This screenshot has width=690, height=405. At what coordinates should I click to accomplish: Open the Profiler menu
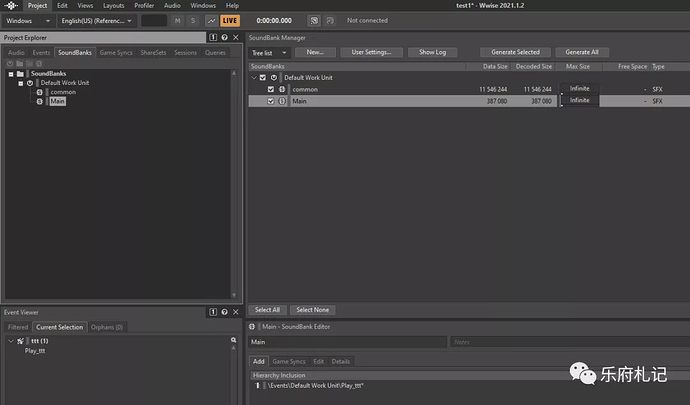point(144,6)
